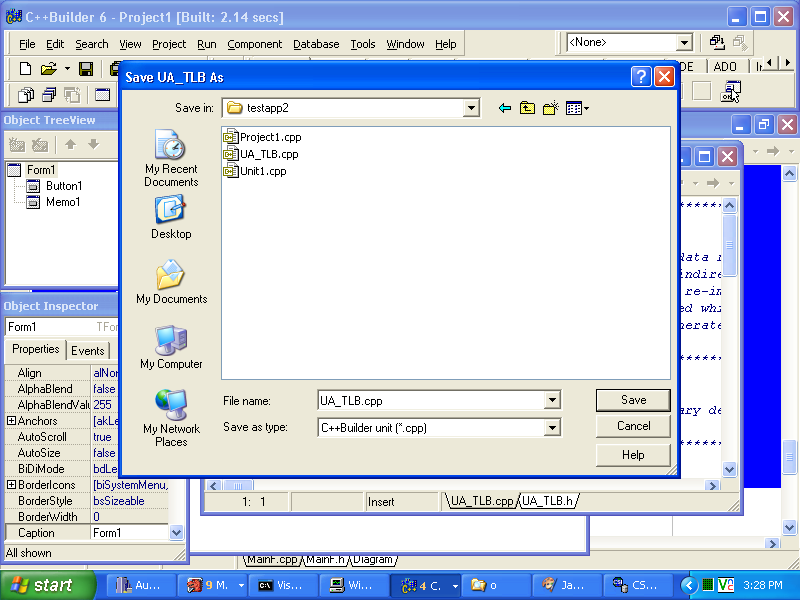Open the Project menu
Viewport: 800px width, 600px height.
(169, 44)
